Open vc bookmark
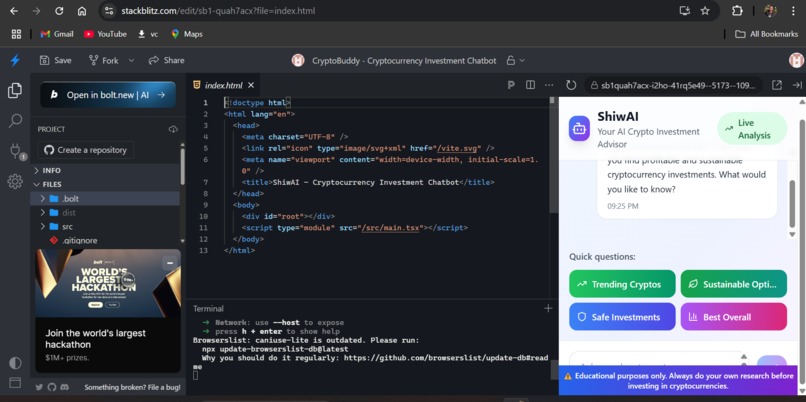Image resolution: width=806 pixels, height=402 pixels. [x=148, y=34]
